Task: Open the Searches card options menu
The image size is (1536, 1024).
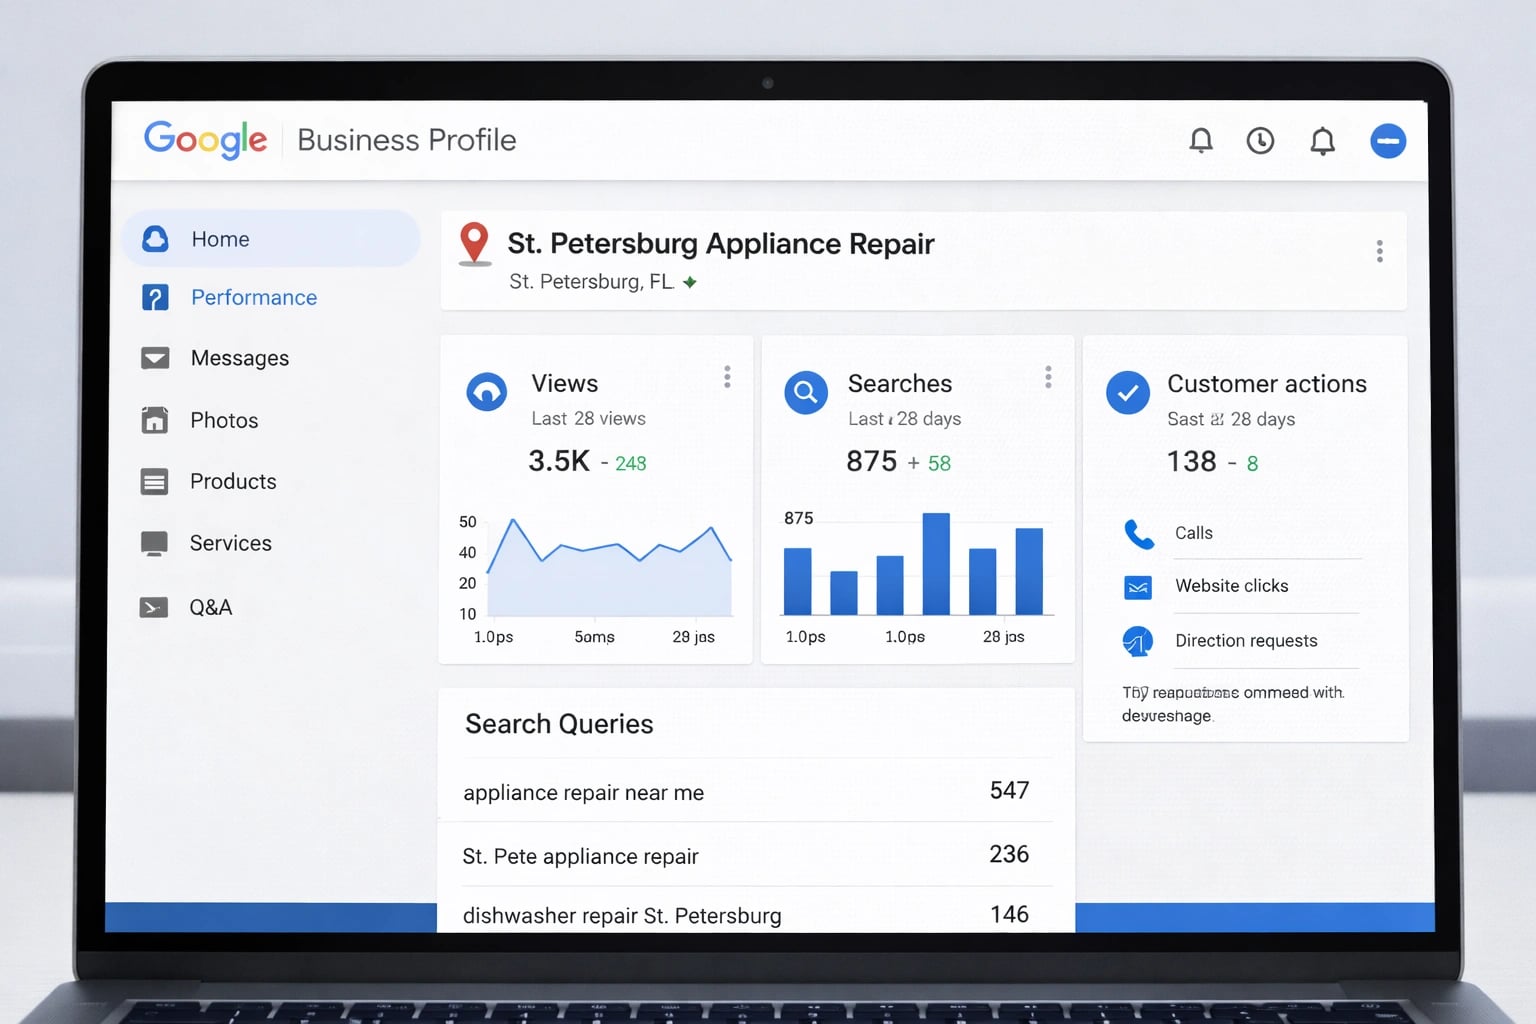Action: 1048,377
